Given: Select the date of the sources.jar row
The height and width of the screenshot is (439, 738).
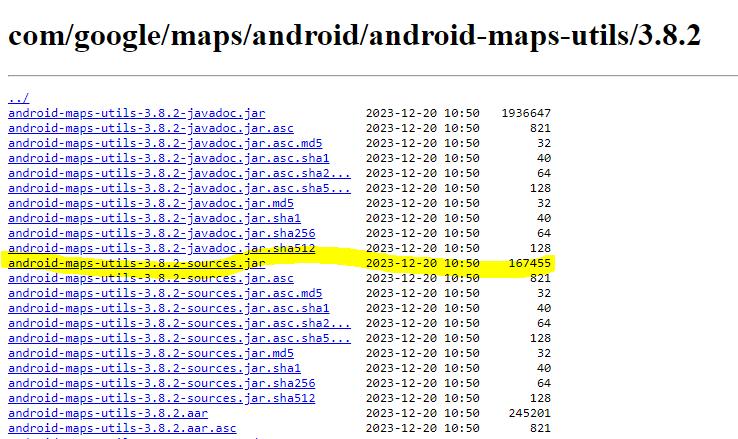Looking at the screenshot, I should pyautogui.click(x=423, y=263).
